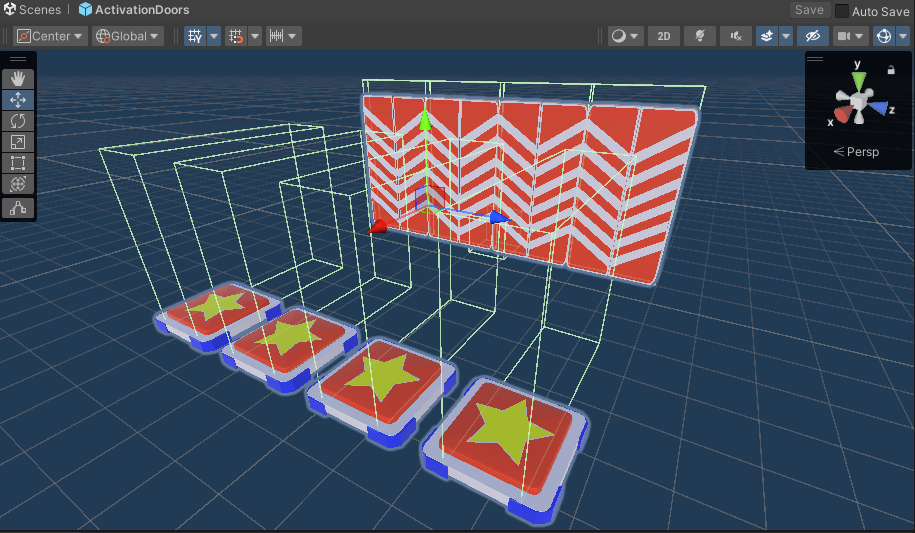Screen dimensions: 915x533
Task: Click the center cube of orientation gizmo
Action: [858, 103]
